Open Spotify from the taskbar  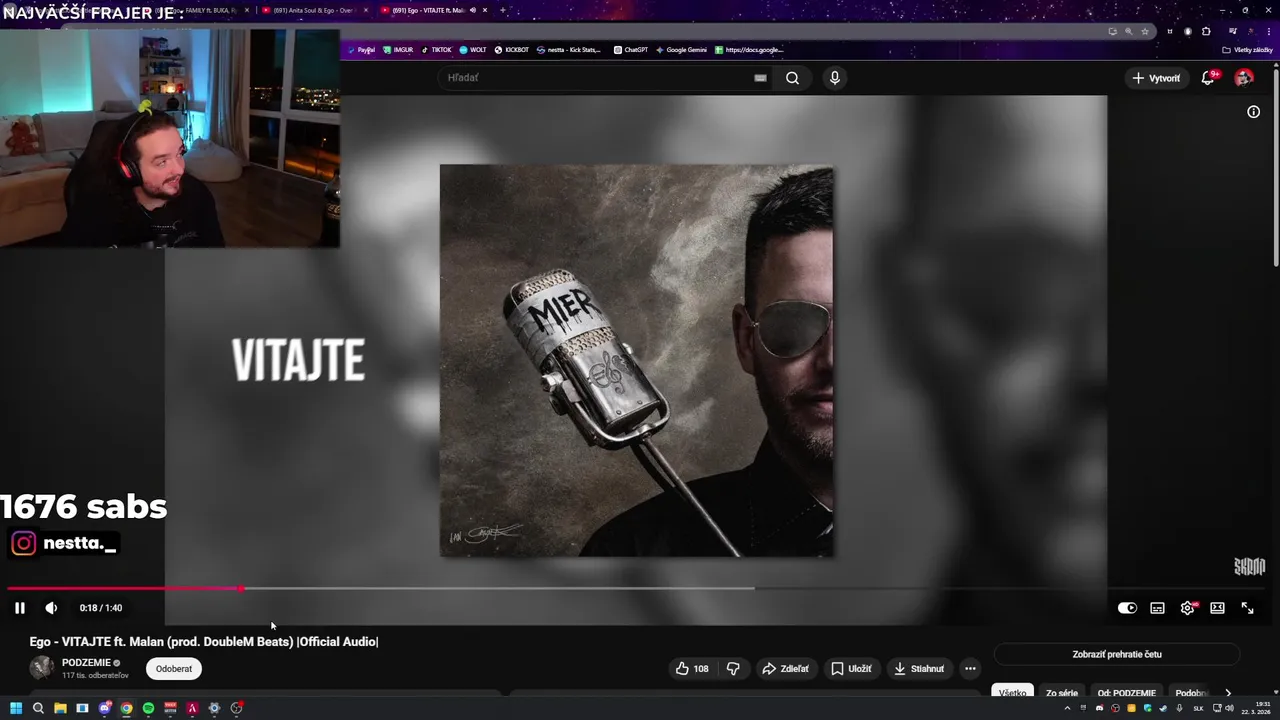tap(148, 708)
